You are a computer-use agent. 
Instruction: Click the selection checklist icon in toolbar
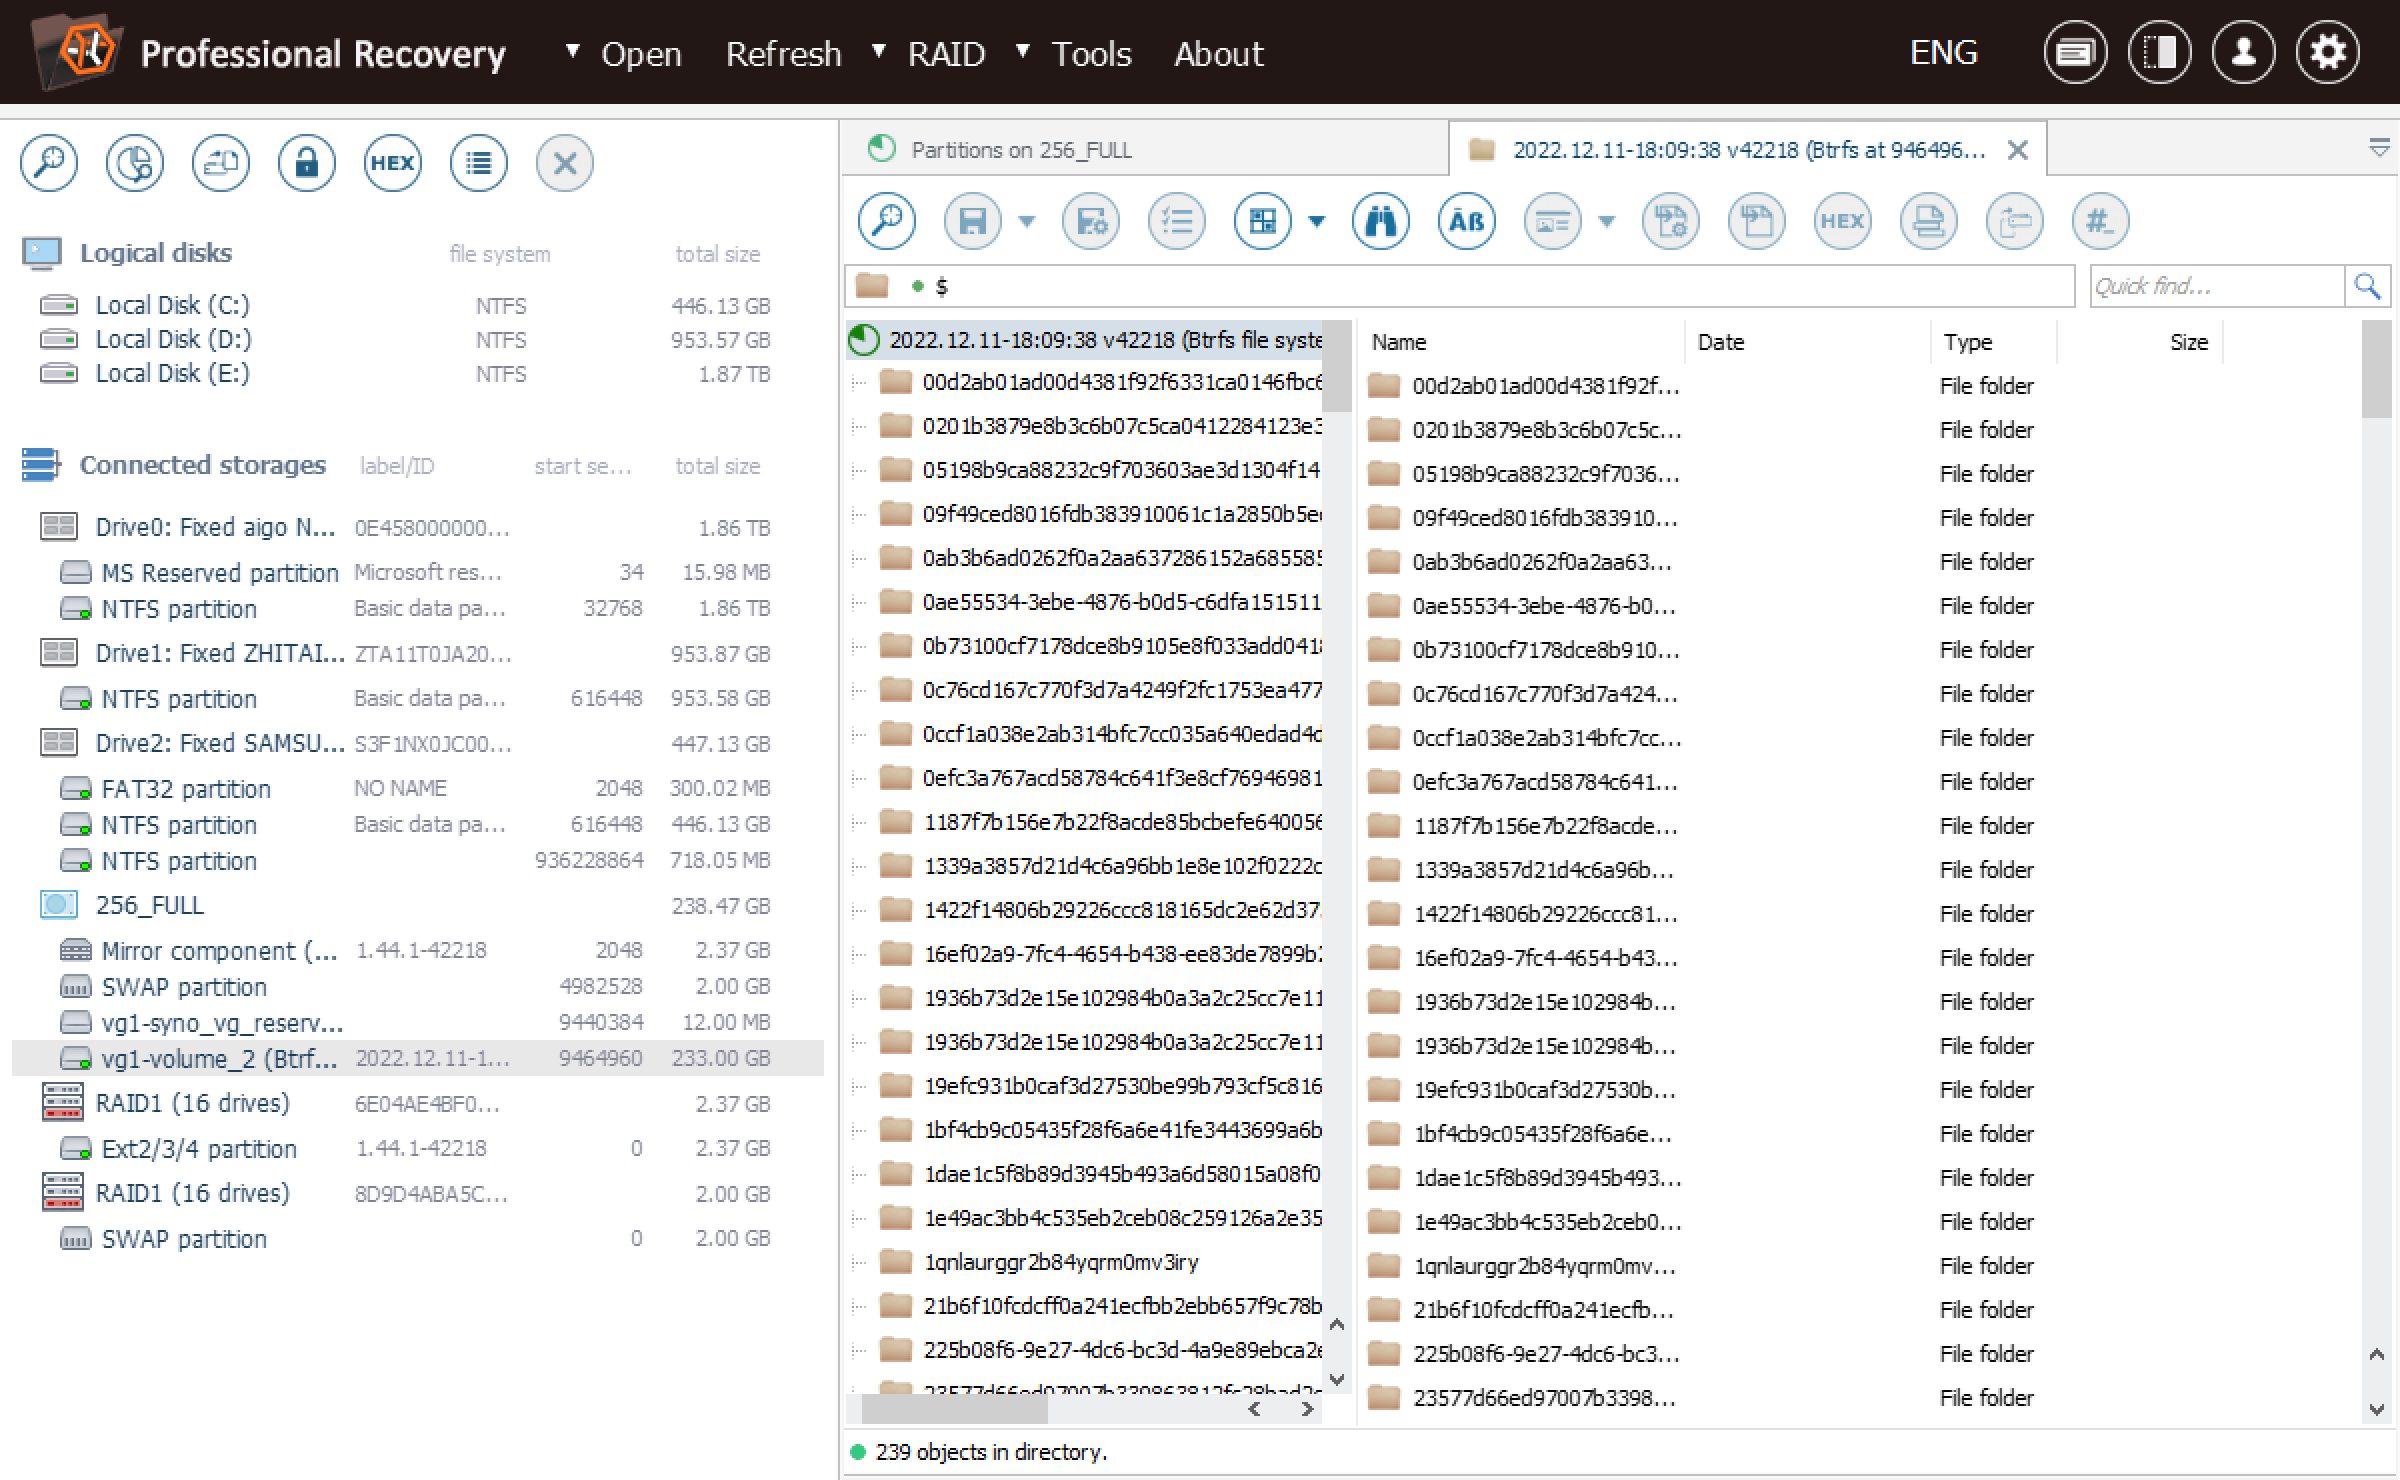pyautogui.click(x=1177, y=221)
